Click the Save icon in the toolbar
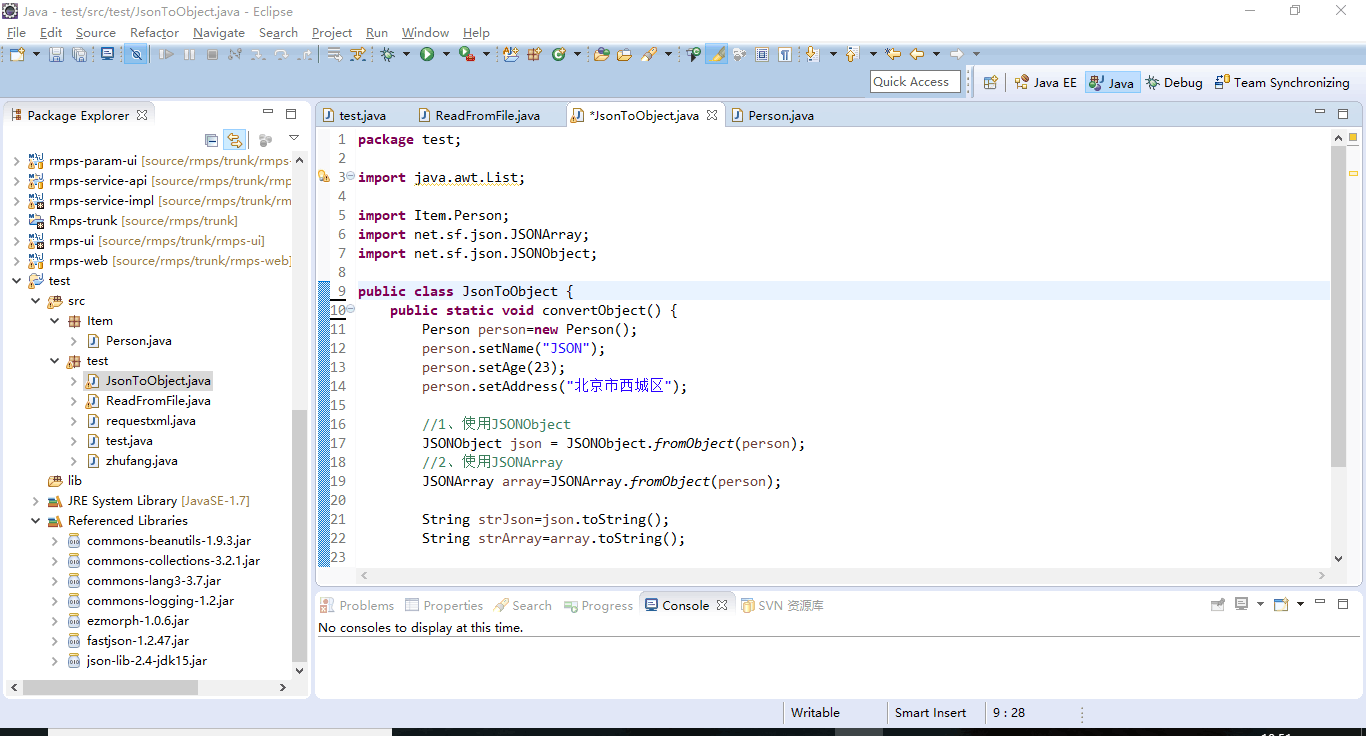1366x736 pixels. coord(57,54)
